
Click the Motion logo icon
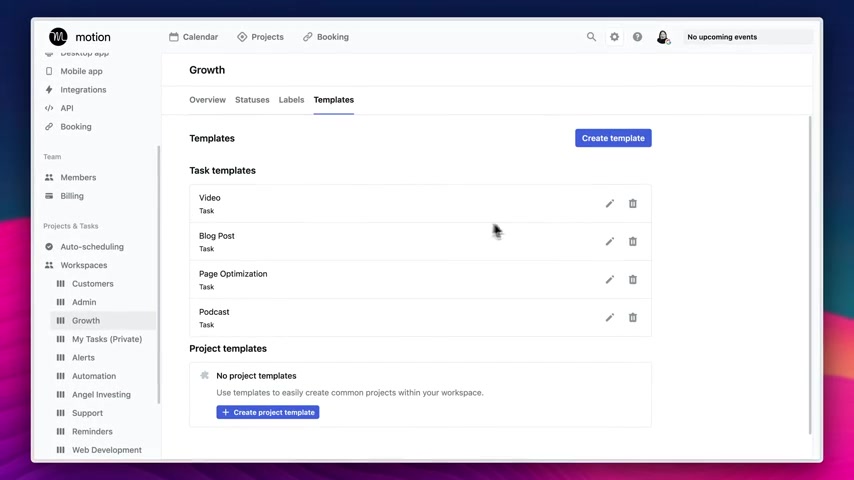(x=58, y=37)
